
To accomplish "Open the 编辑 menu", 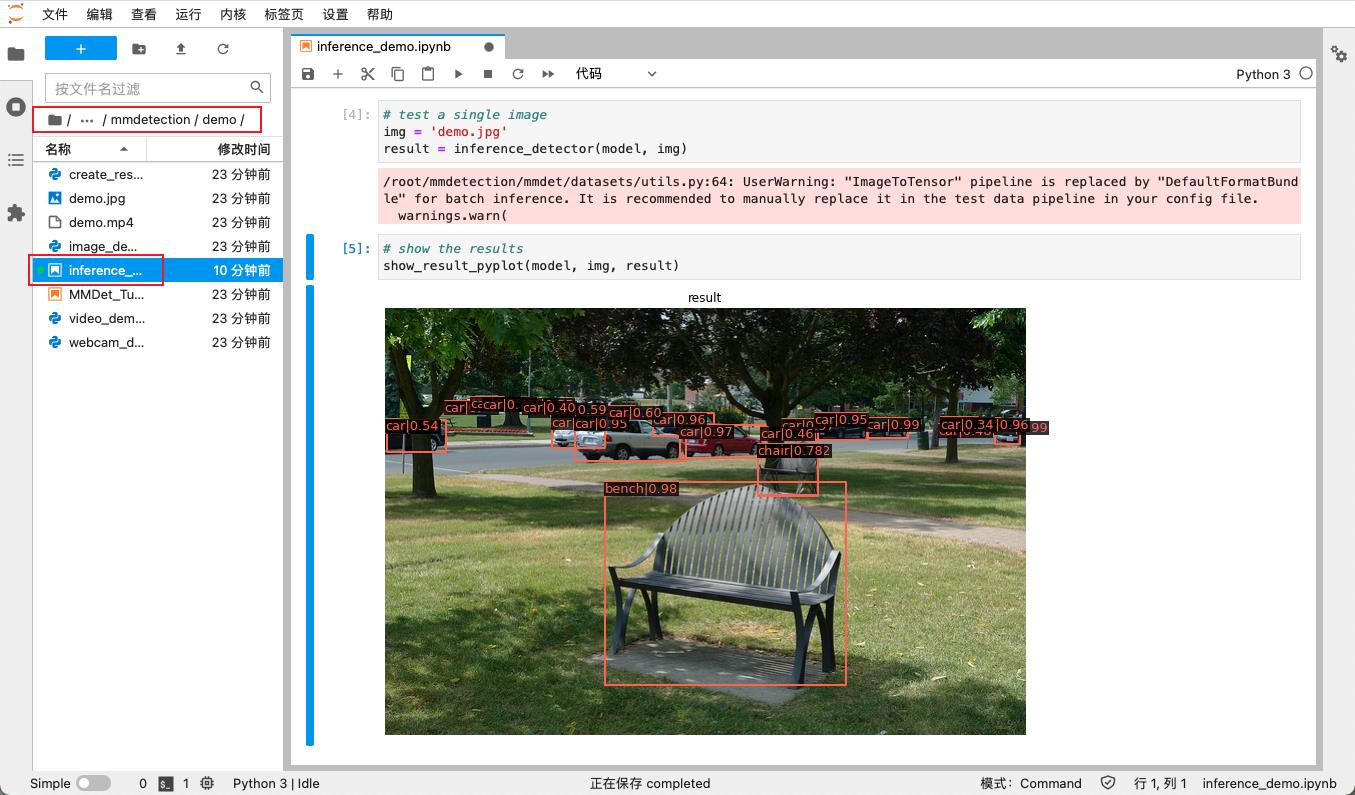I will coord(99,14).
